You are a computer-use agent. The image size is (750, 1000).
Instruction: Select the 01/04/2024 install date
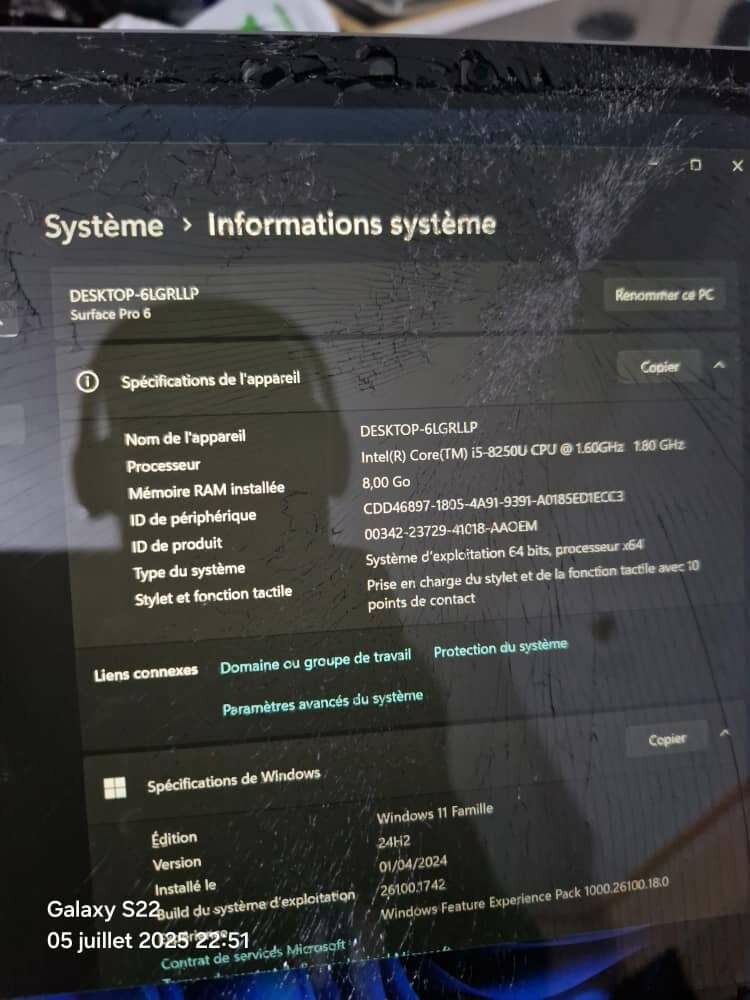click(x=413, y=864)
